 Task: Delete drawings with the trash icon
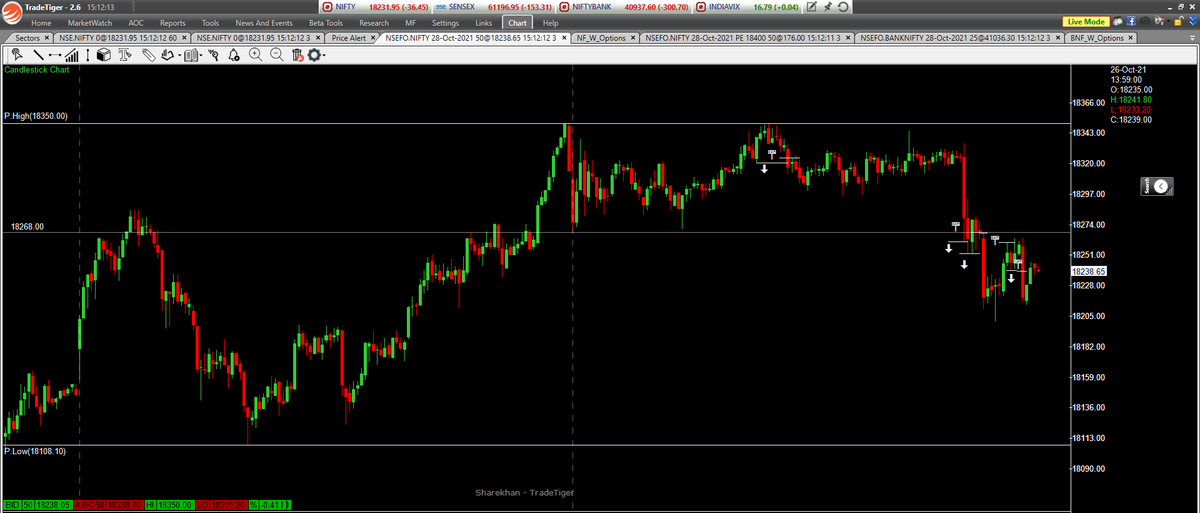tap(297, 55)
